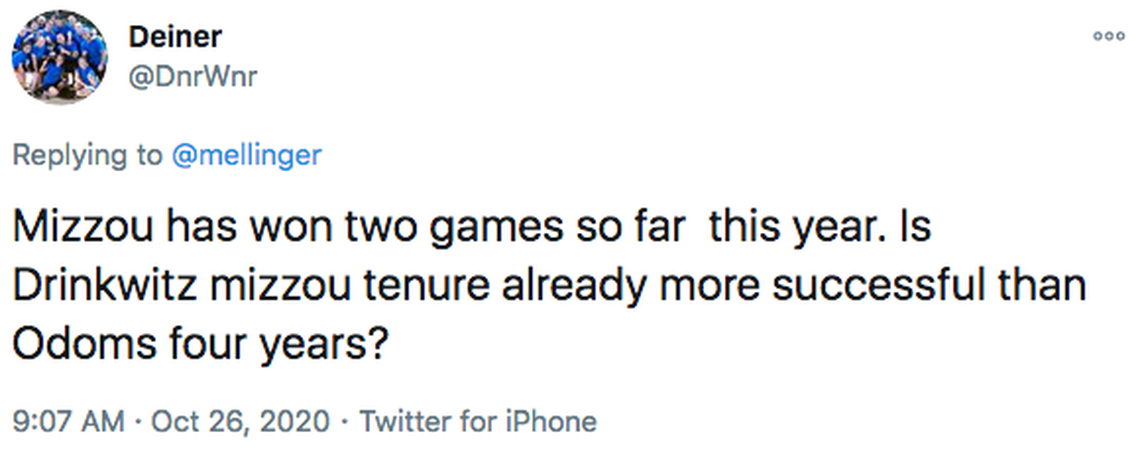Open Deiner's profile avatar picture

pos(59,57)
